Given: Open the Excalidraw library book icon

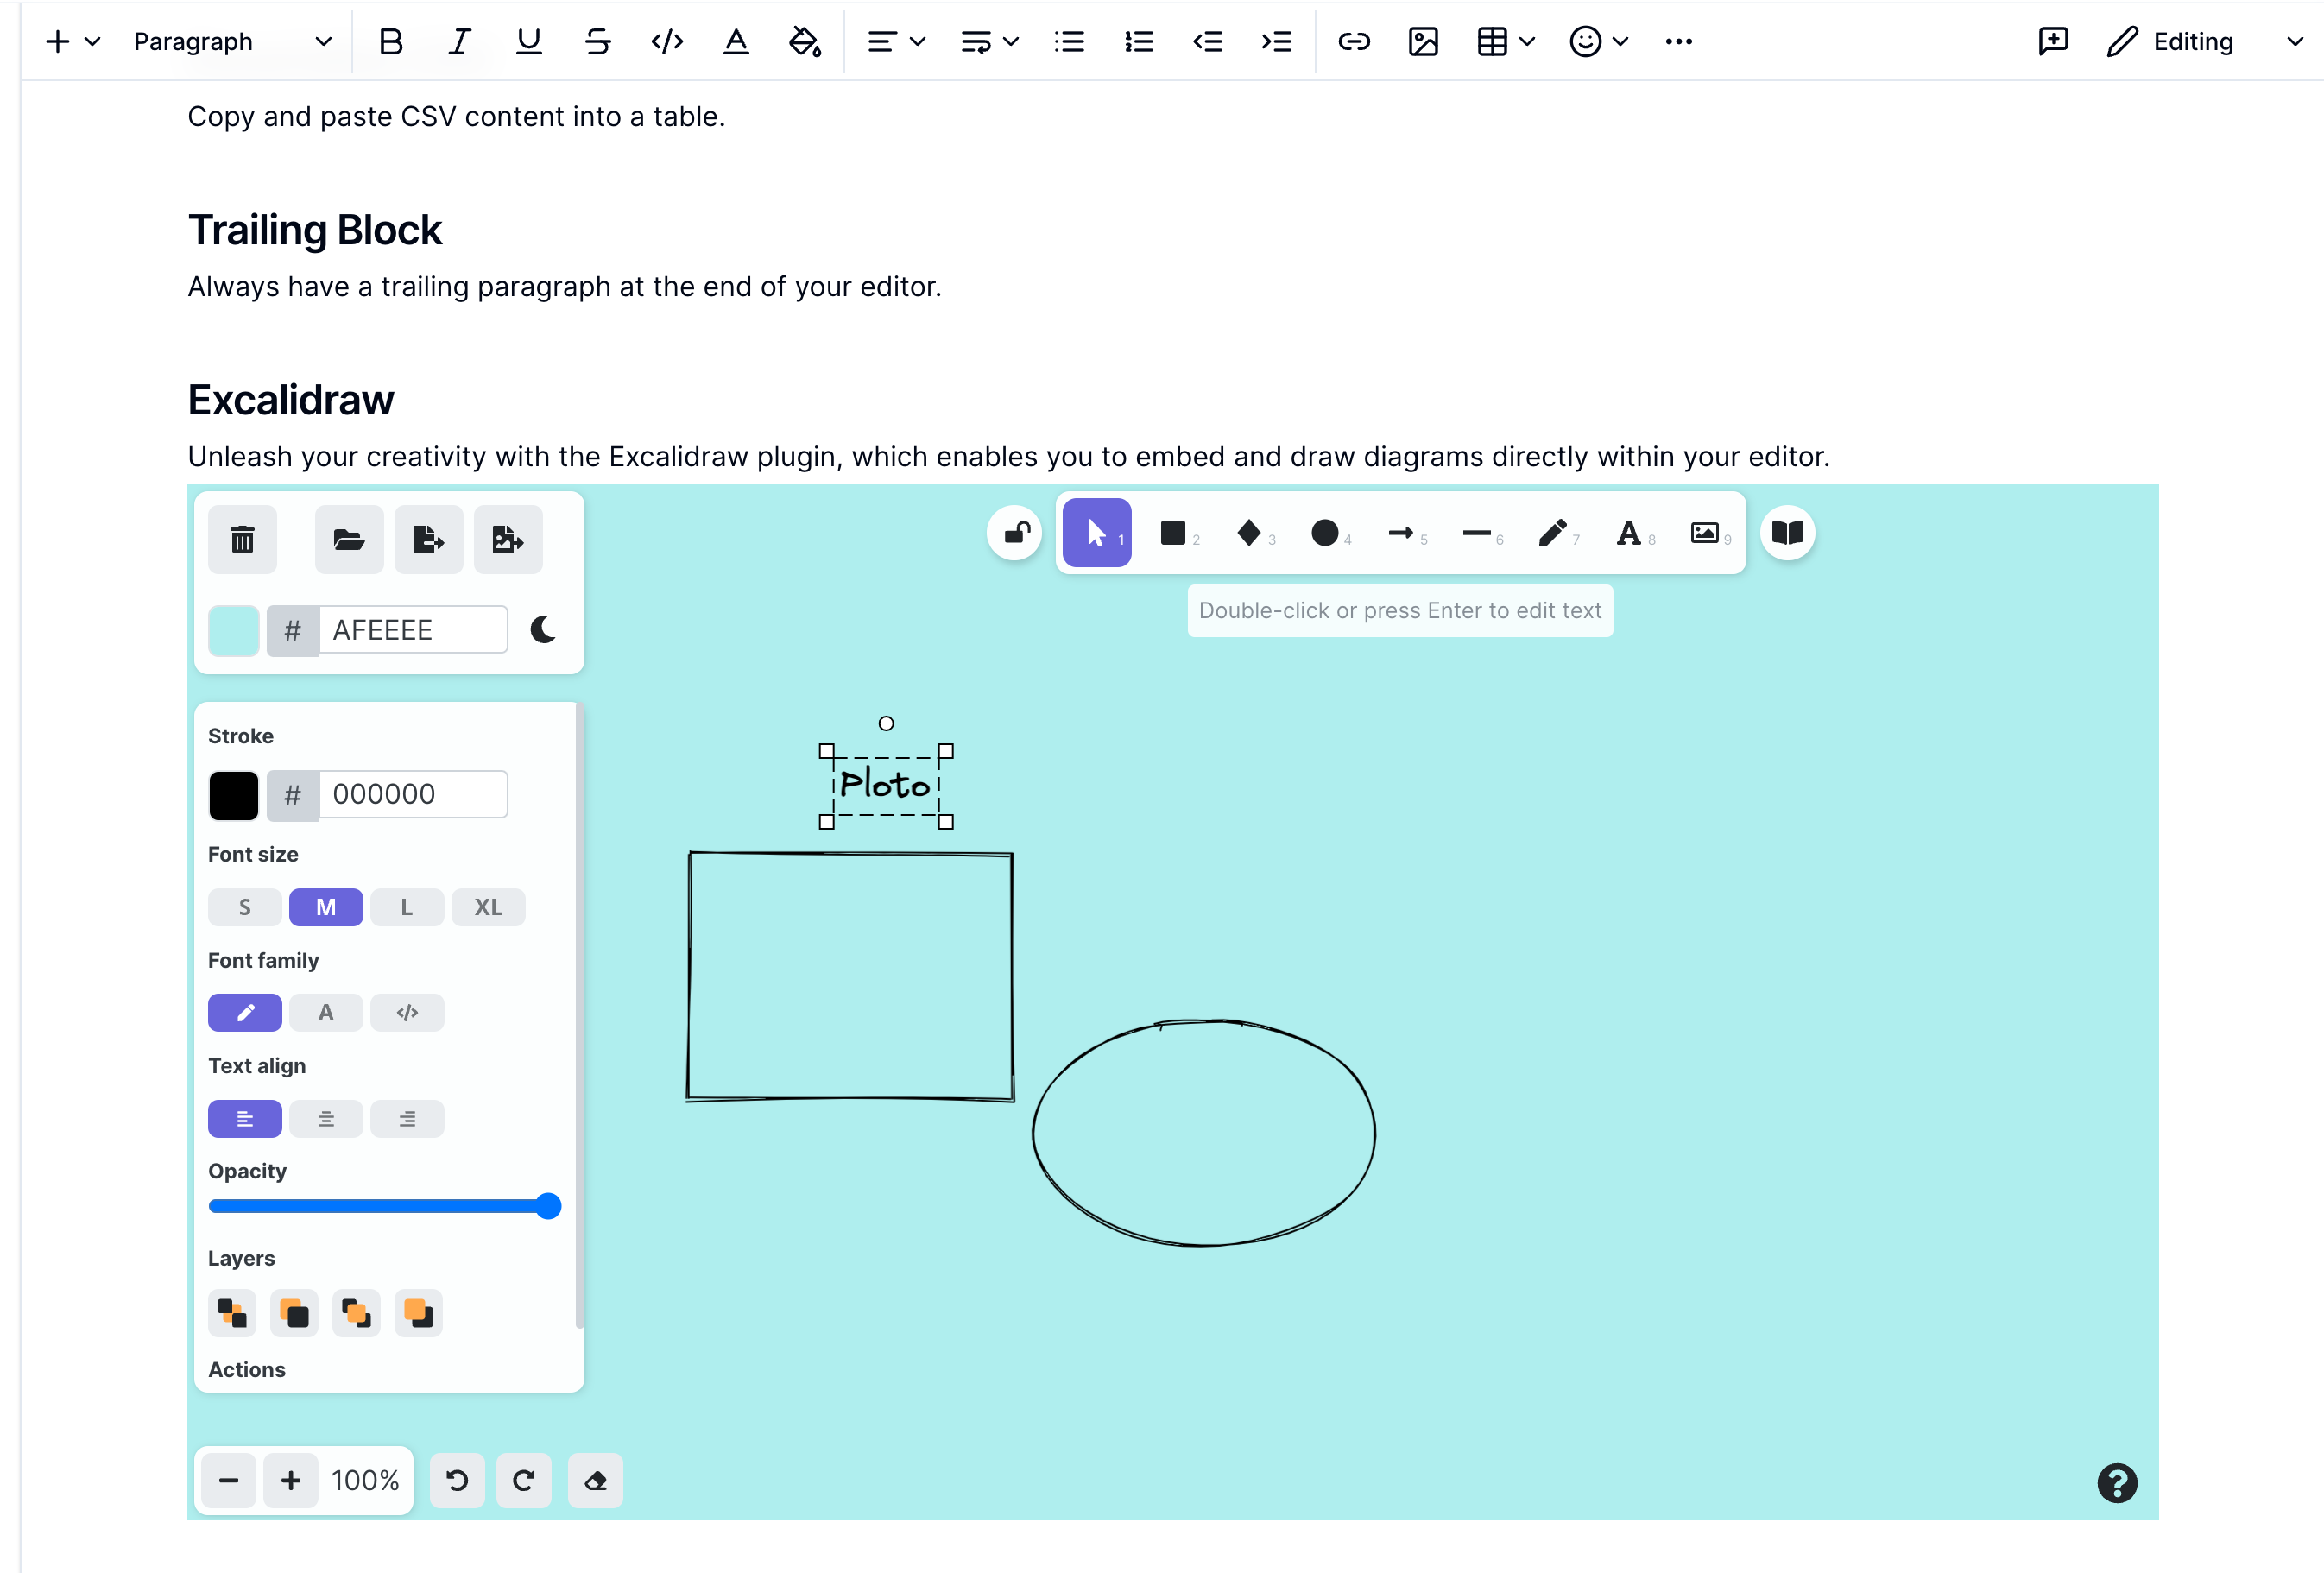Looking at the screenshot, I should point(1787,533).
